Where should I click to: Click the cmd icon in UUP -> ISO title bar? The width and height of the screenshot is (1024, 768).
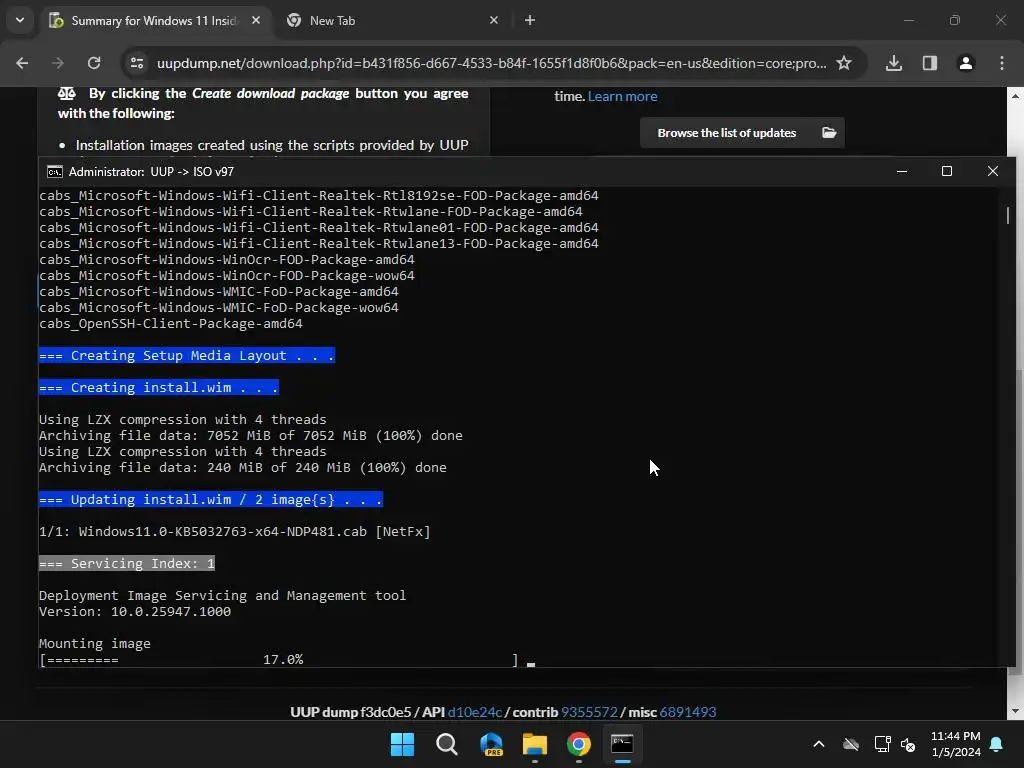tap(55, 172)
